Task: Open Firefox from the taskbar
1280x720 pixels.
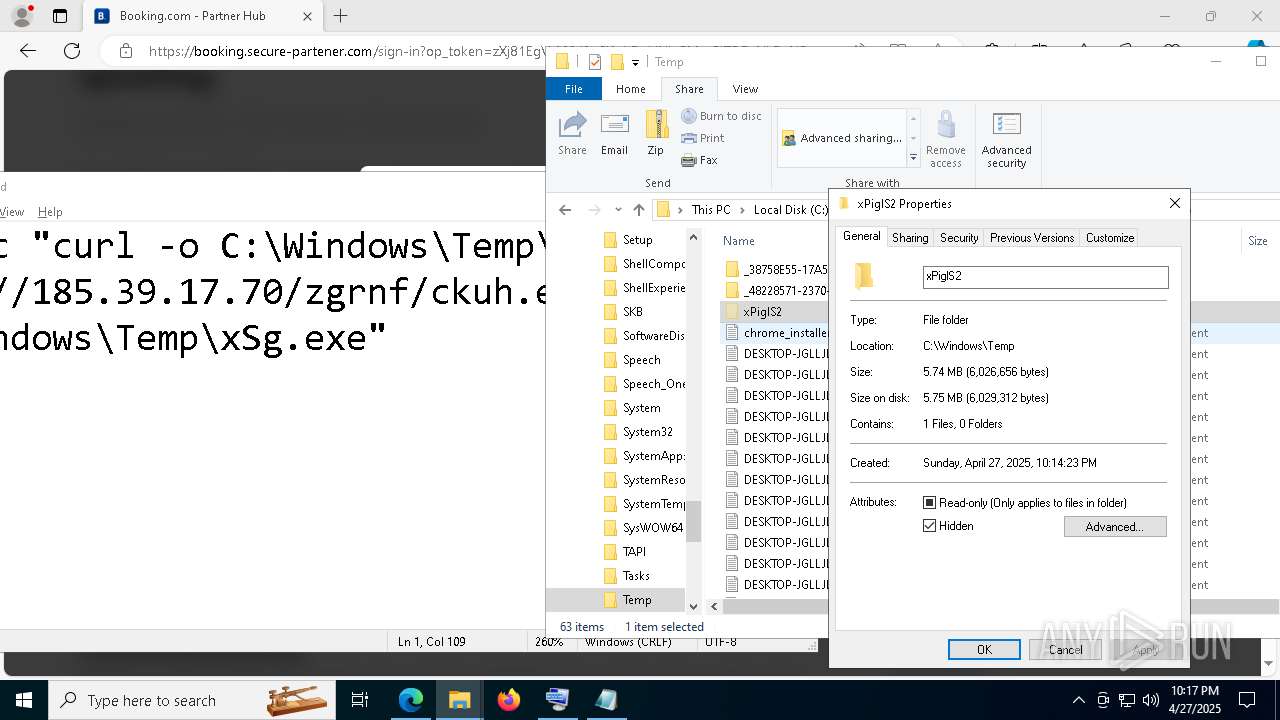Action: (x=509, y=700)
